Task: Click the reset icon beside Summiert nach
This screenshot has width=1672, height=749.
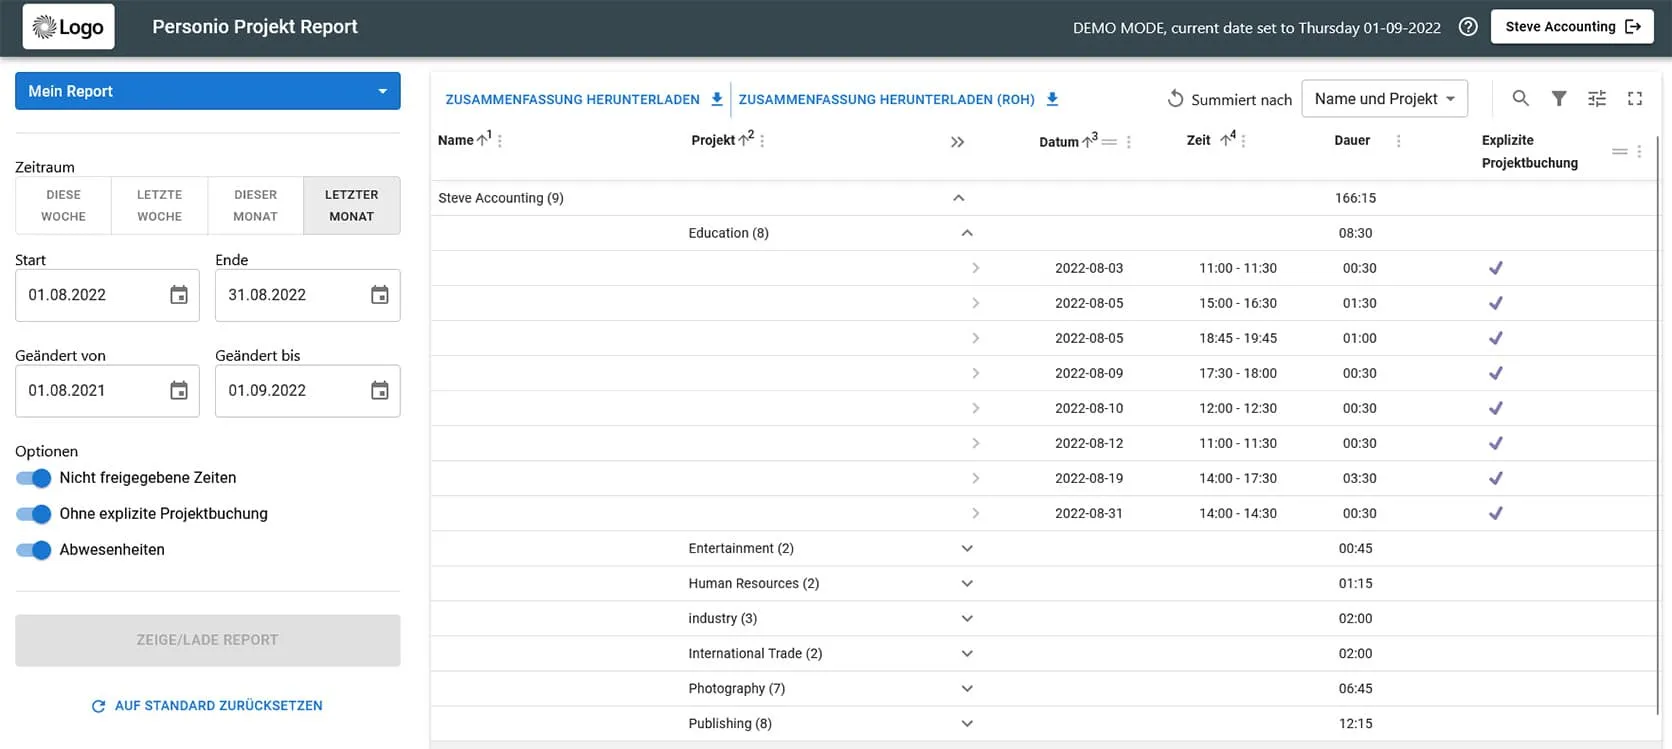Action: (x=1175, y=99)
